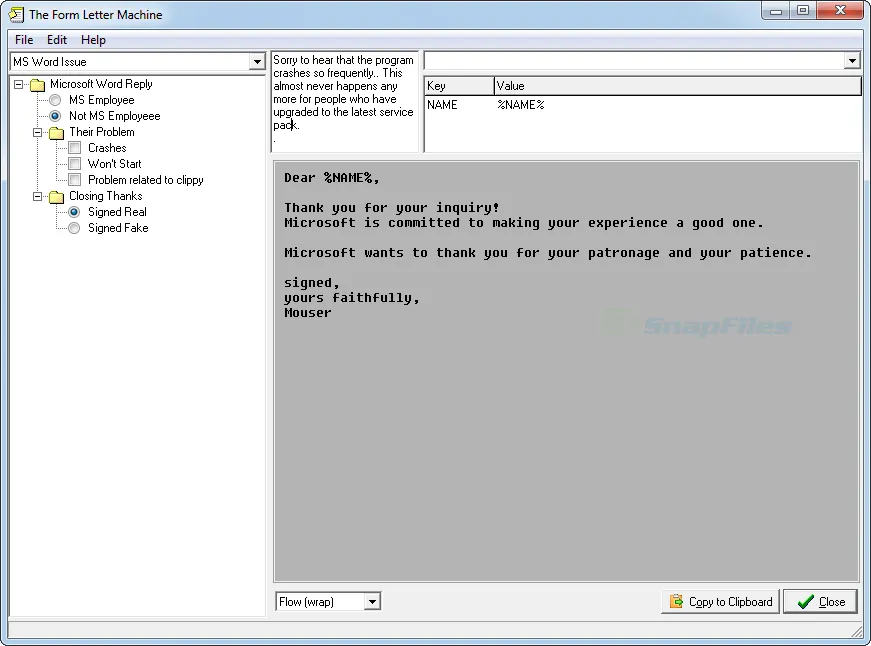Enable Problem related to clippy checkbox
Viewport: 871px width, 646px height.
click(x=75, y=180)
